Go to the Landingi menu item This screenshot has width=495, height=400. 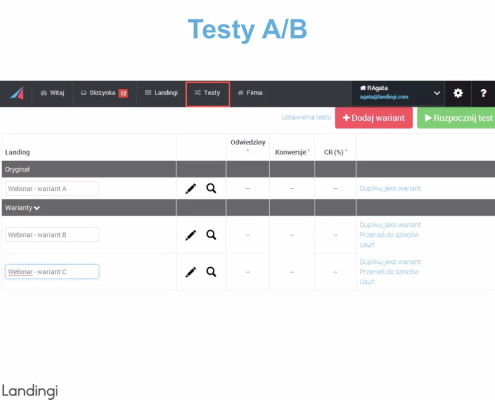coord(161,93)
